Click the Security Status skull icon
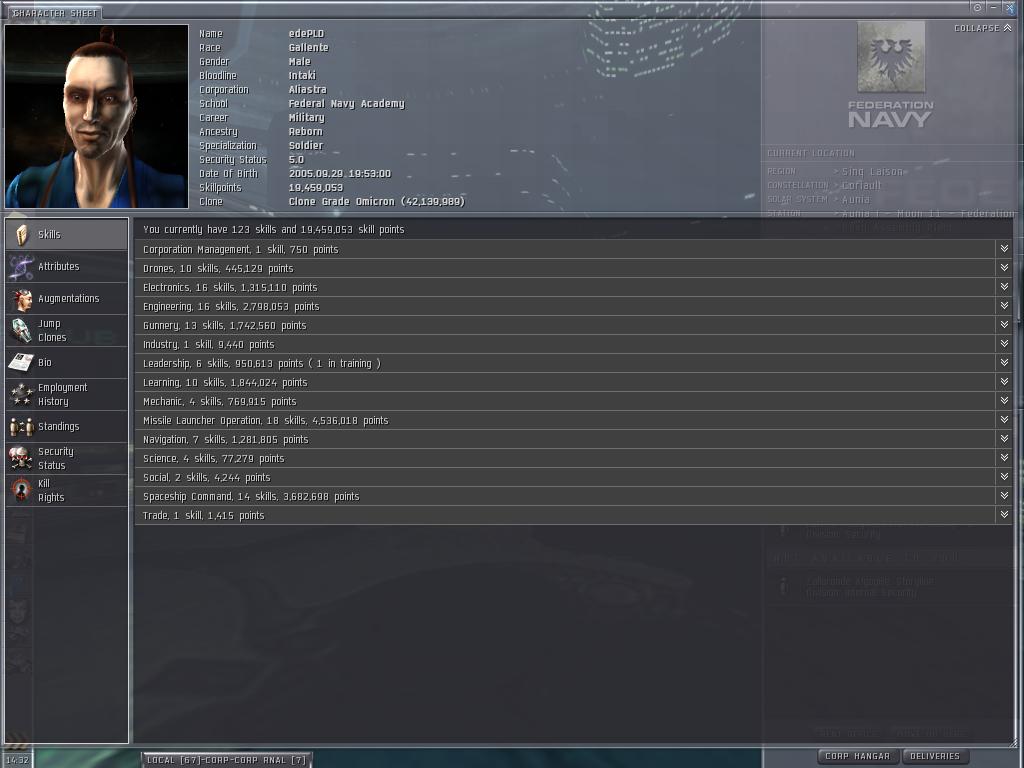The image size is (1024, 768). pyautogui.click(x=21, y=458)
